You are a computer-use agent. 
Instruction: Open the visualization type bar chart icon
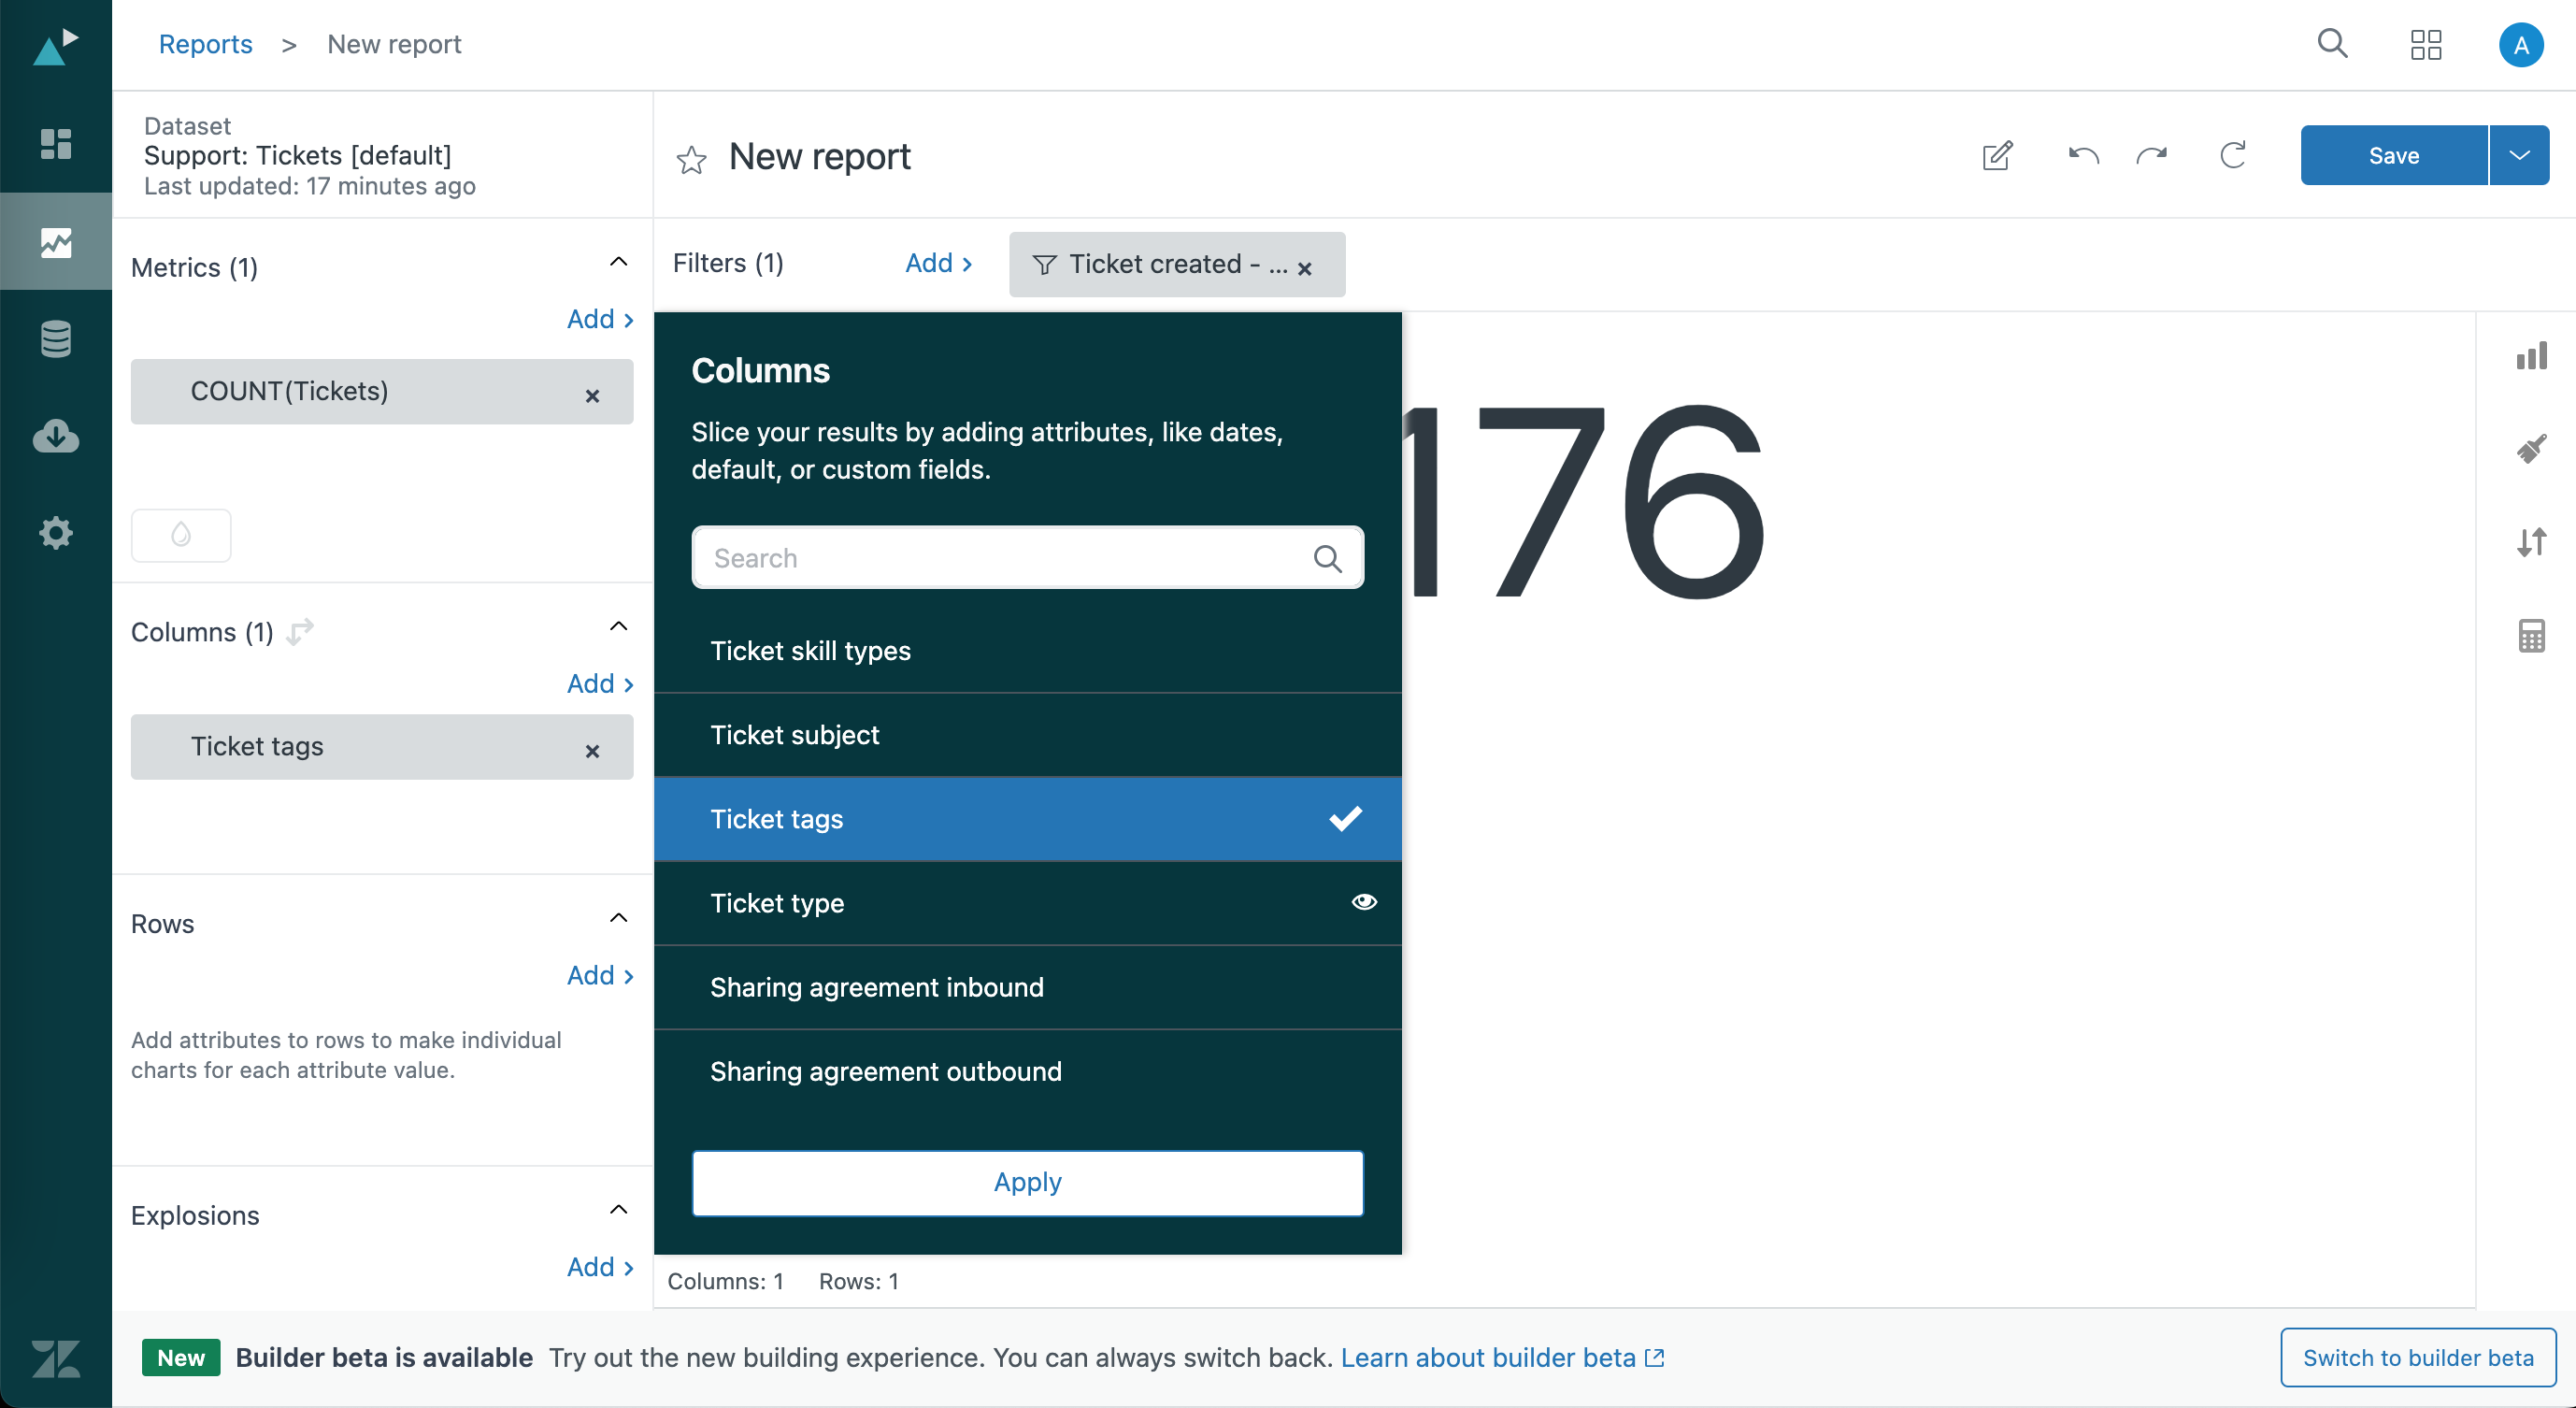[x=2531, y=355]
